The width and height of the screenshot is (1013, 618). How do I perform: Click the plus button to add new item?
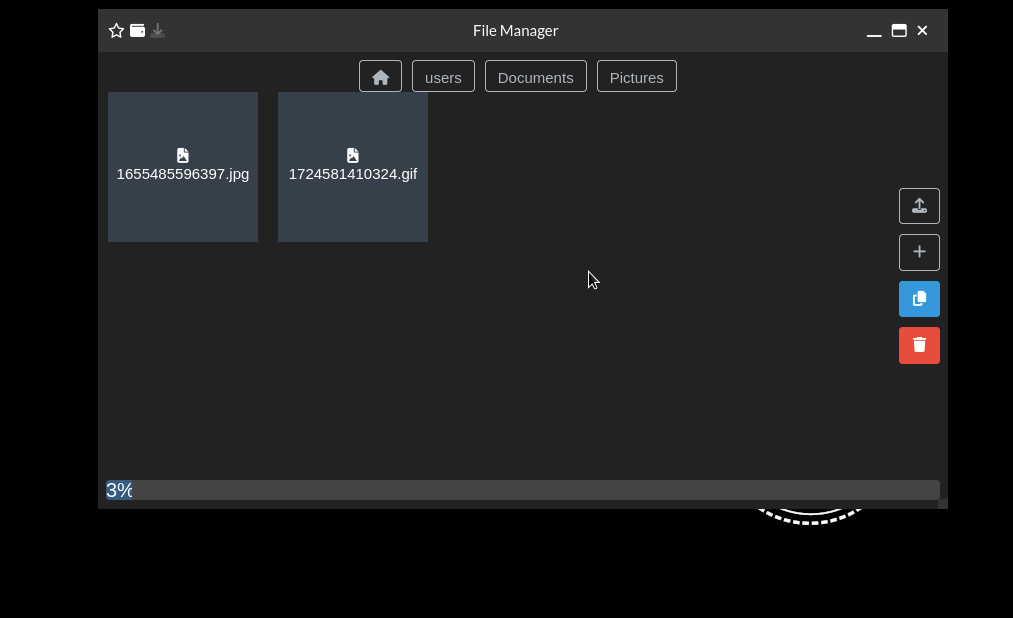[919, 252]
